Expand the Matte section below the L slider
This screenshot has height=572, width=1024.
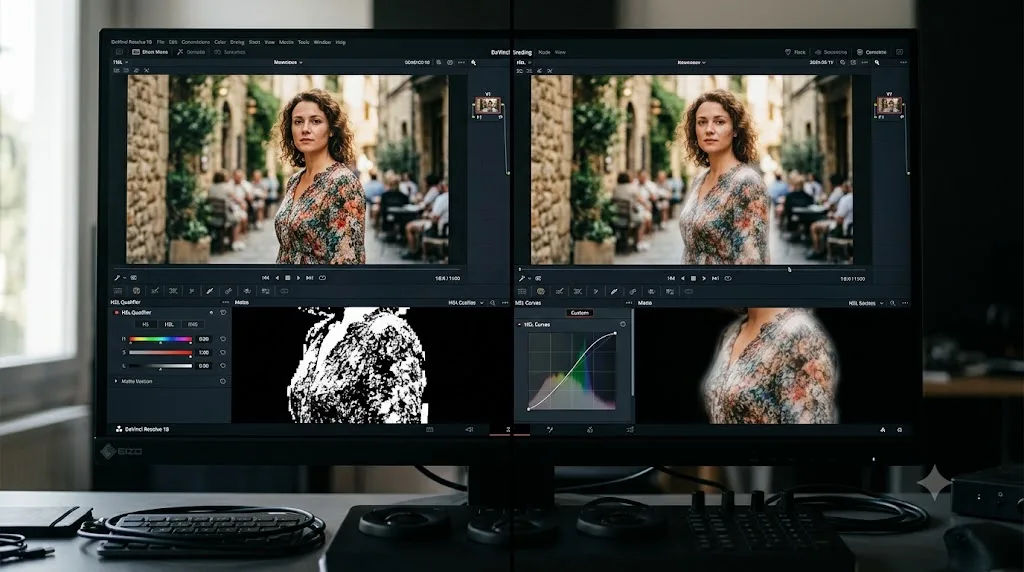click(116, 381)
